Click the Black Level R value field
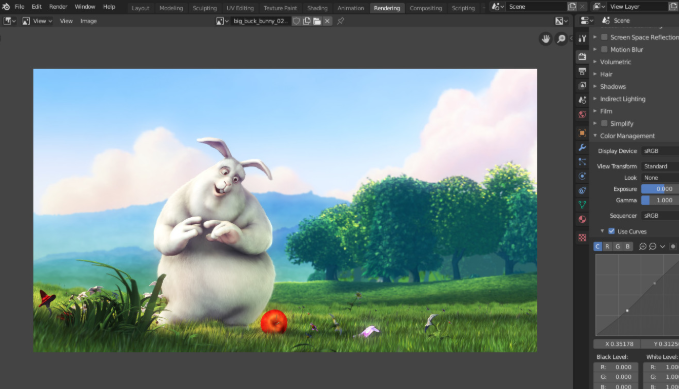679x389 pixels. 616,367
